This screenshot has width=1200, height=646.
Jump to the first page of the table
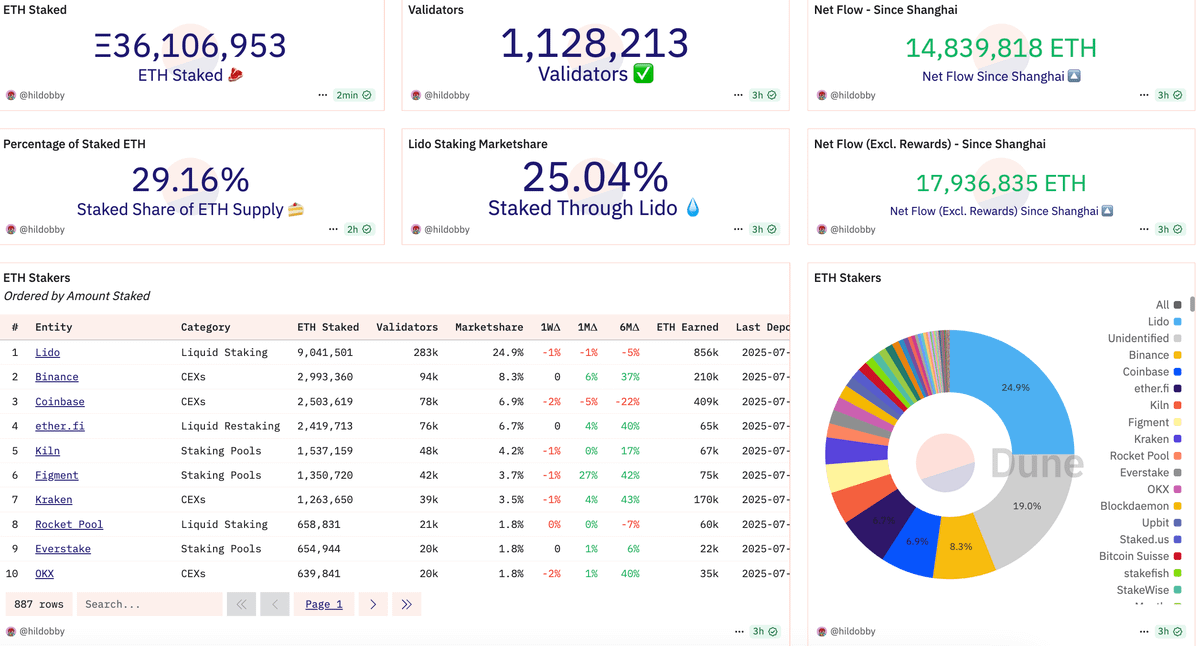click(241, 604)
